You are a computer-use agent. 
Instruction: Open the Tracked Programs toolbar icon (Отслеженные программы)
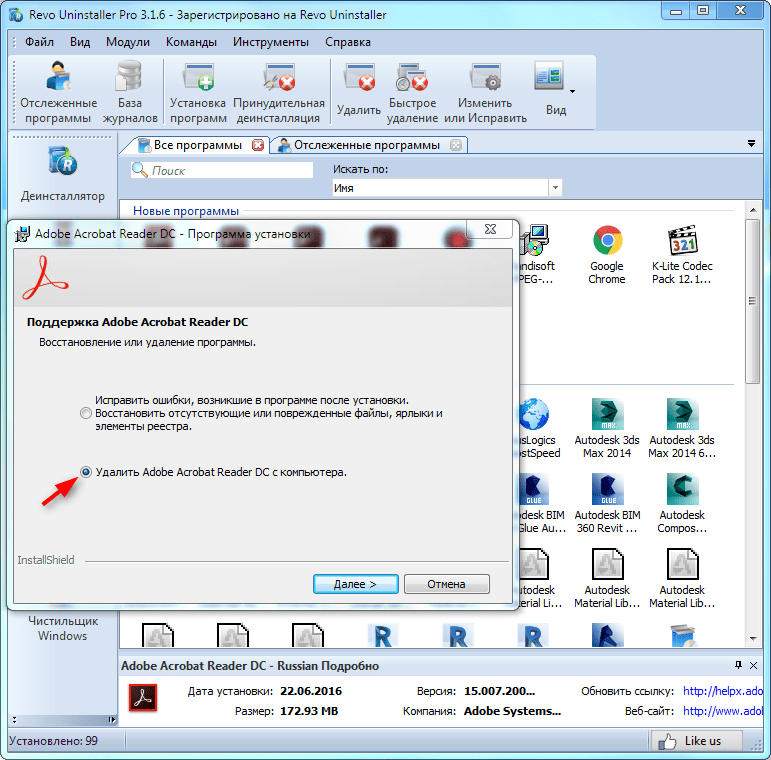[59, 92]
